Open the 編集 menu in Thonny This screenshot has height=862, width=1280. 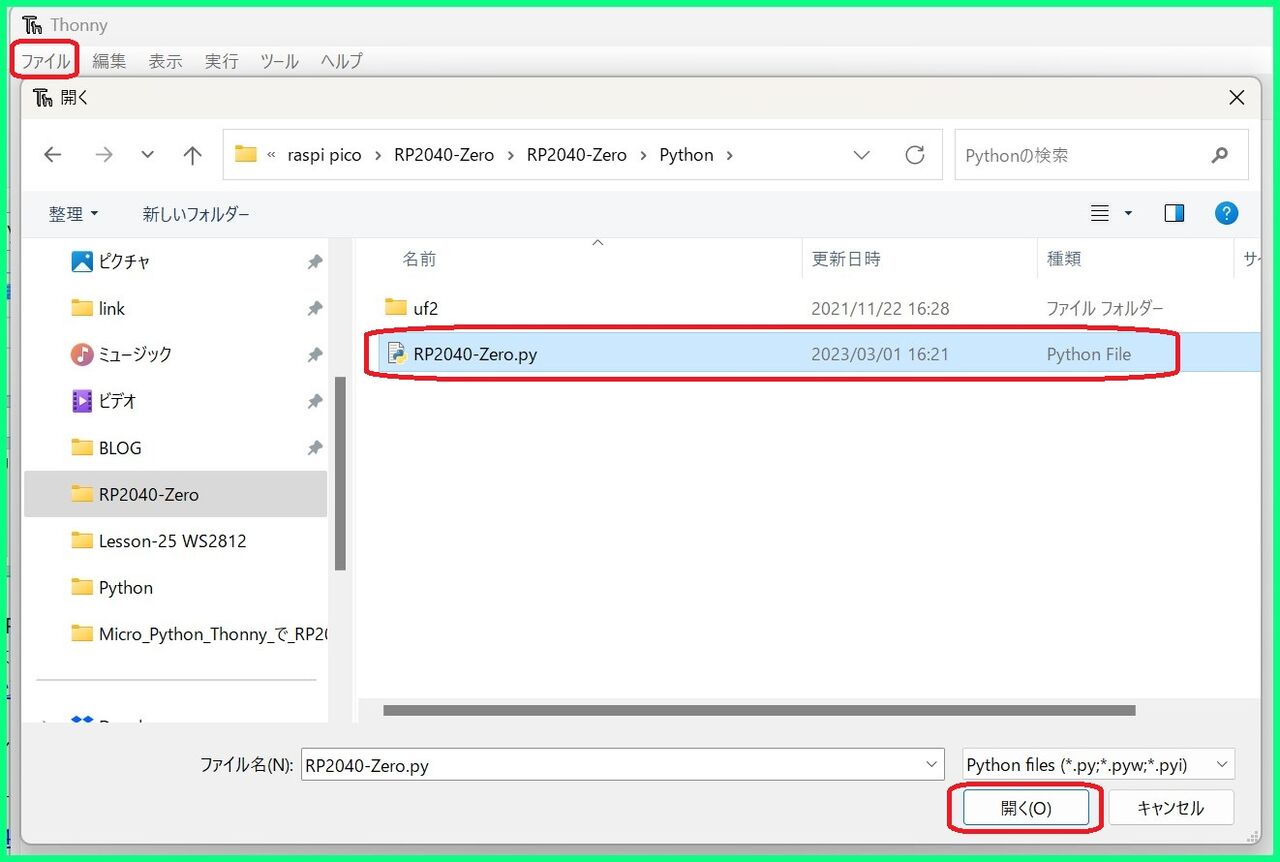[110, 61]
